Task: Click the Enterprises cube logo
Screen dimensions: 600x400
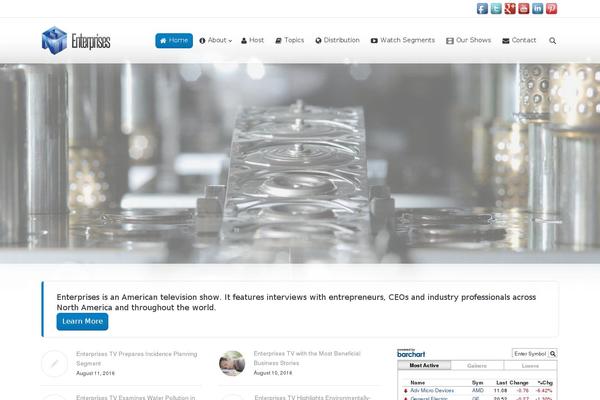Action: [x=54, y=41]
